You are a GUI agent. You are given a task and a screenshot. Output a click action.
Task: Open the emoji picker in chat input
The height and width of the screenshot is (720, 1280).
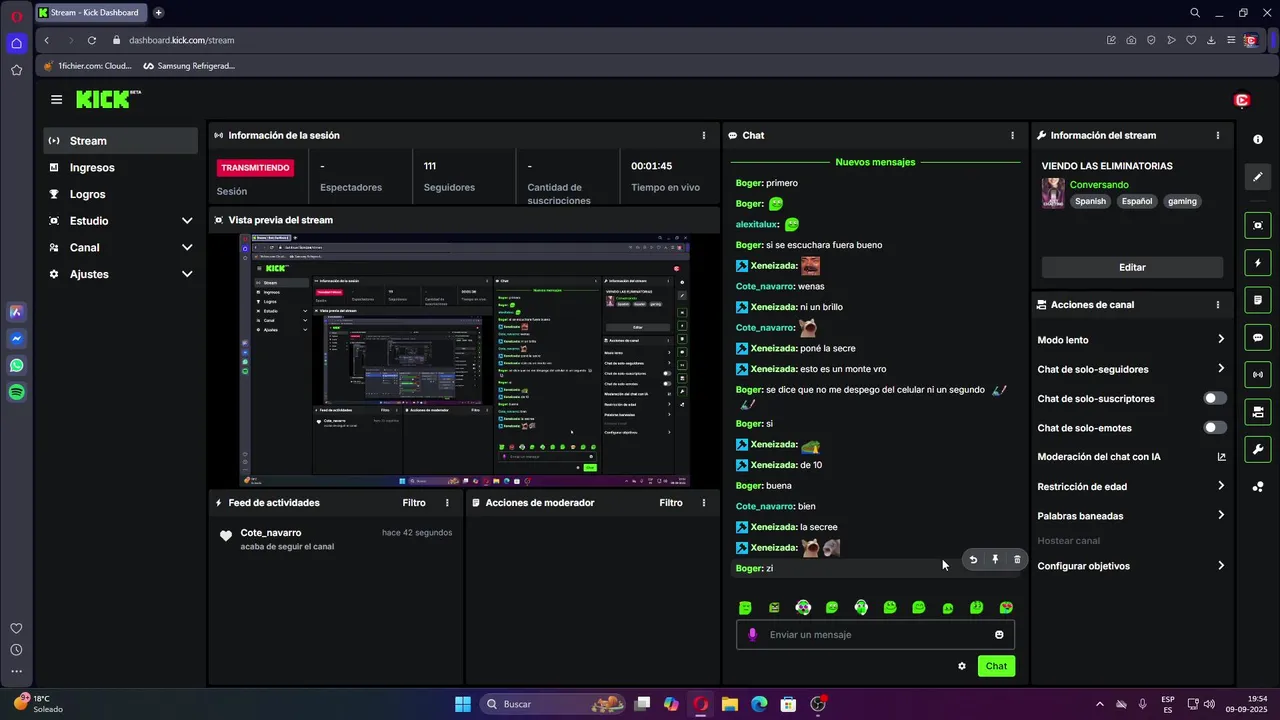pos(999,634)
